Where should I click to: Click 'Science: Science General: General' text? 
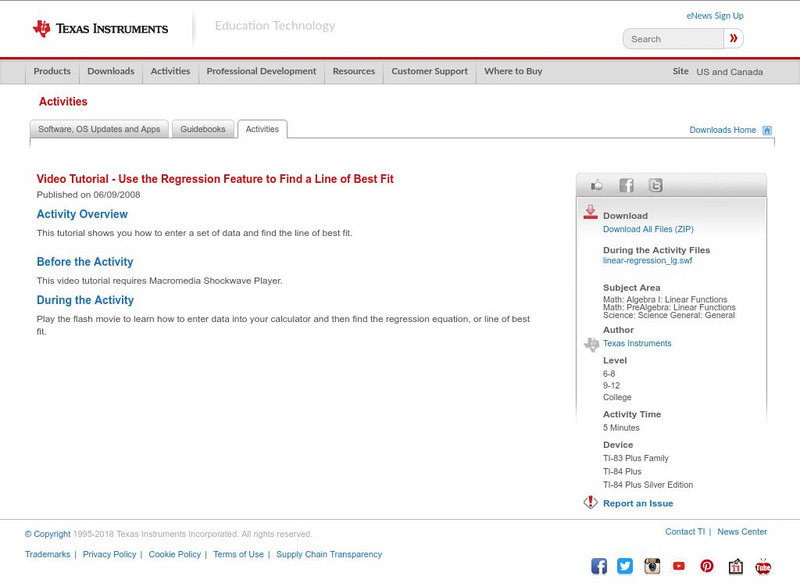coord(669,315)
